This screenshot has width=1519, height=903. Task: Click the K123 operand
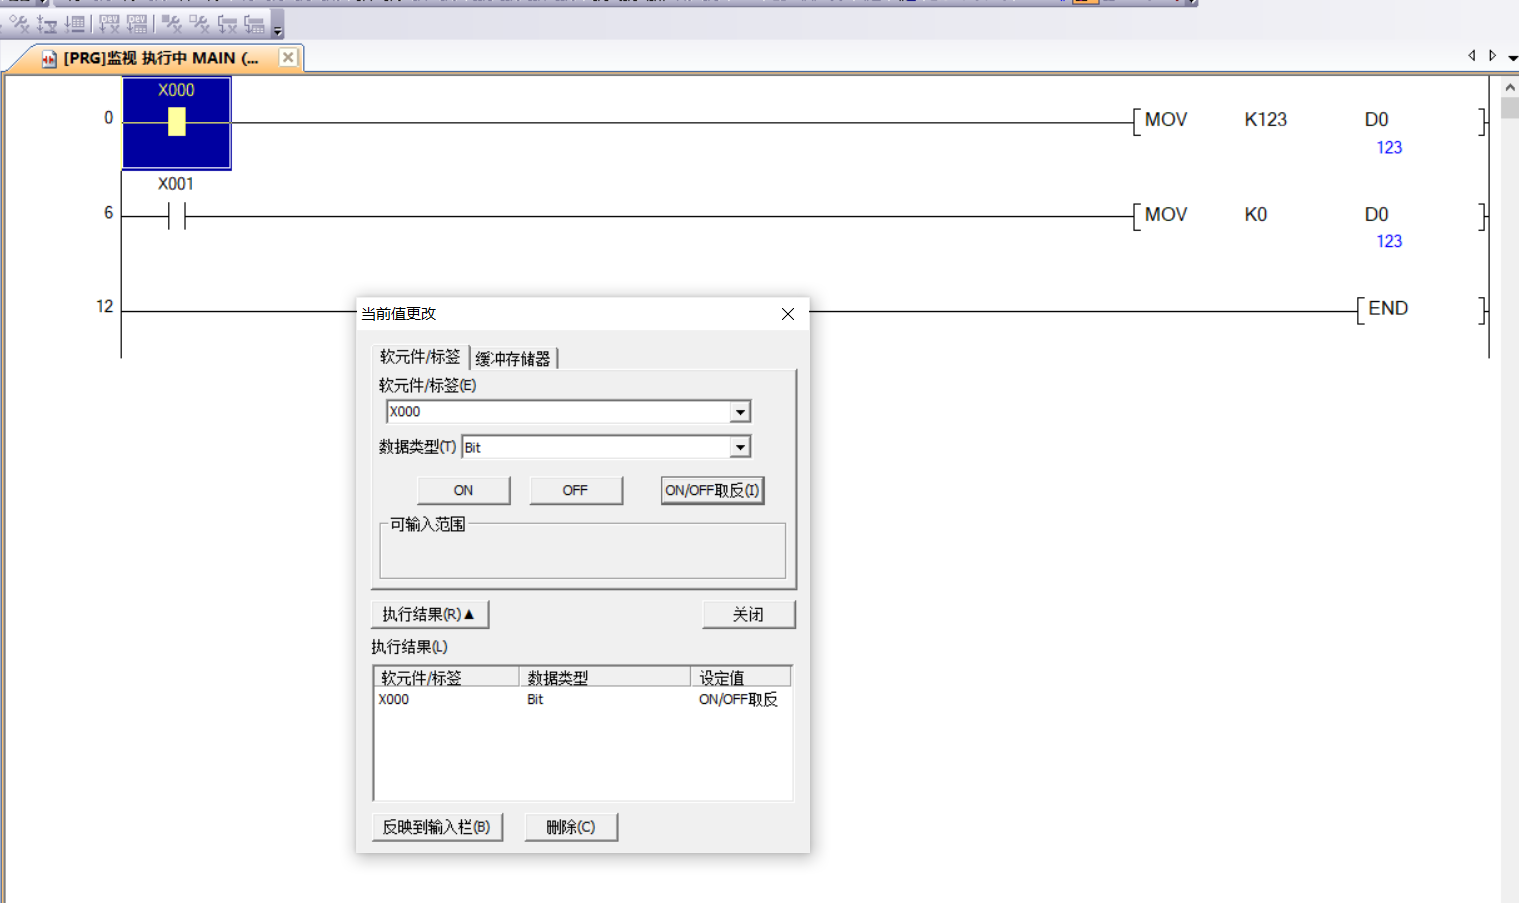point(1266,120)
